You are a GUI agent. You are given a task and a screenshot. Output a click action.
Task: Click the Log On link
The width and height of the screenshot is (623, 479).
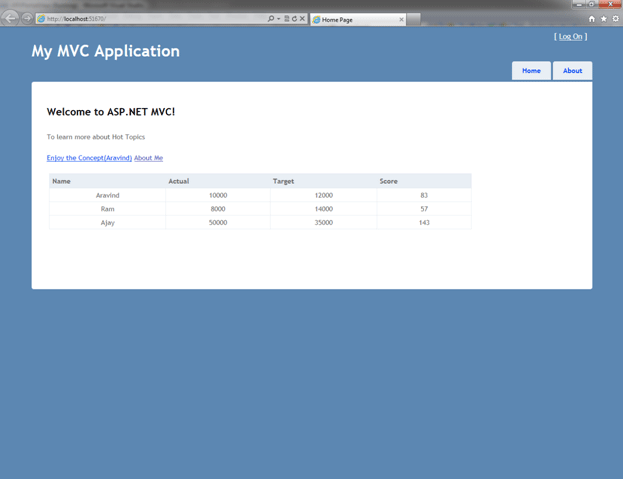coord(571,37)
